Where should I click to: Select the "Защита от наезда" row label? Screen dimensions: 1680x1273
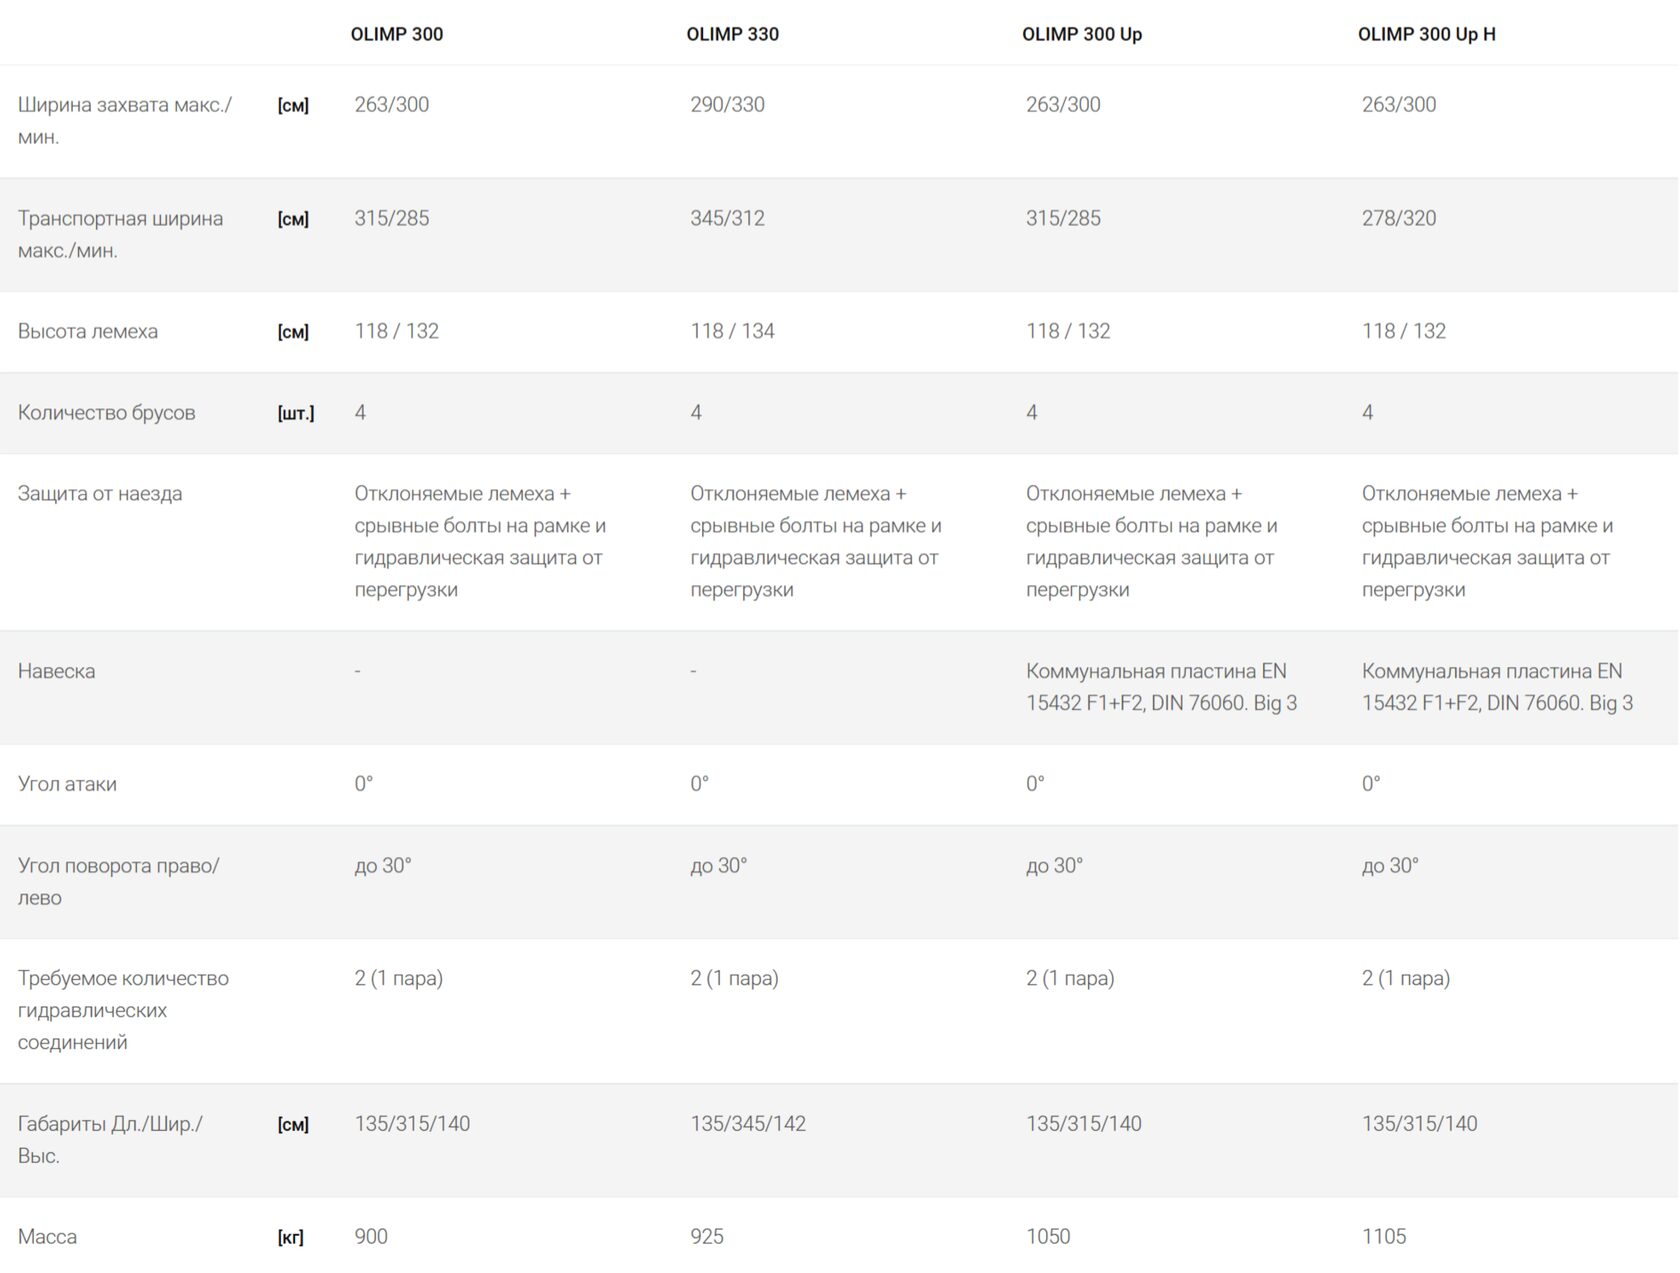tap(100, 494)
